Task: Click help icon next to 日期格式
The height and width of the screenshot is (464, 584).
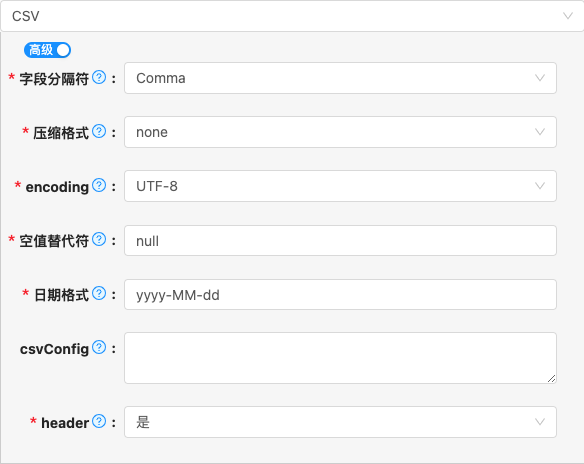Action: coord(99,293)
